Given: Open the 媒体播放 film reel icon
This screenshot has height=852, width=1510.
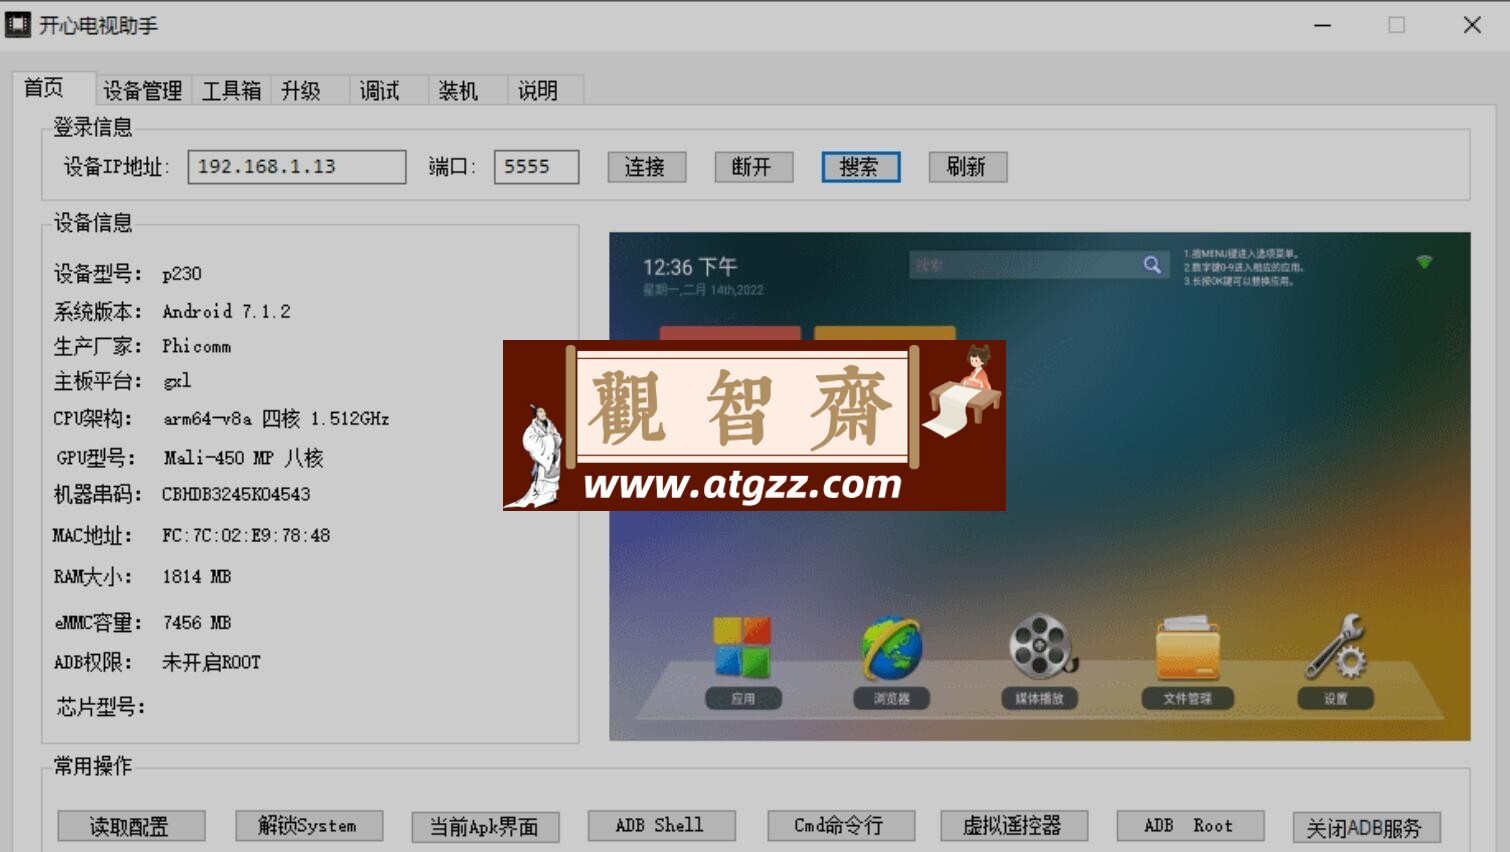Looking at the screenshot, I should pyautogui.click(x=1041, y=646).
